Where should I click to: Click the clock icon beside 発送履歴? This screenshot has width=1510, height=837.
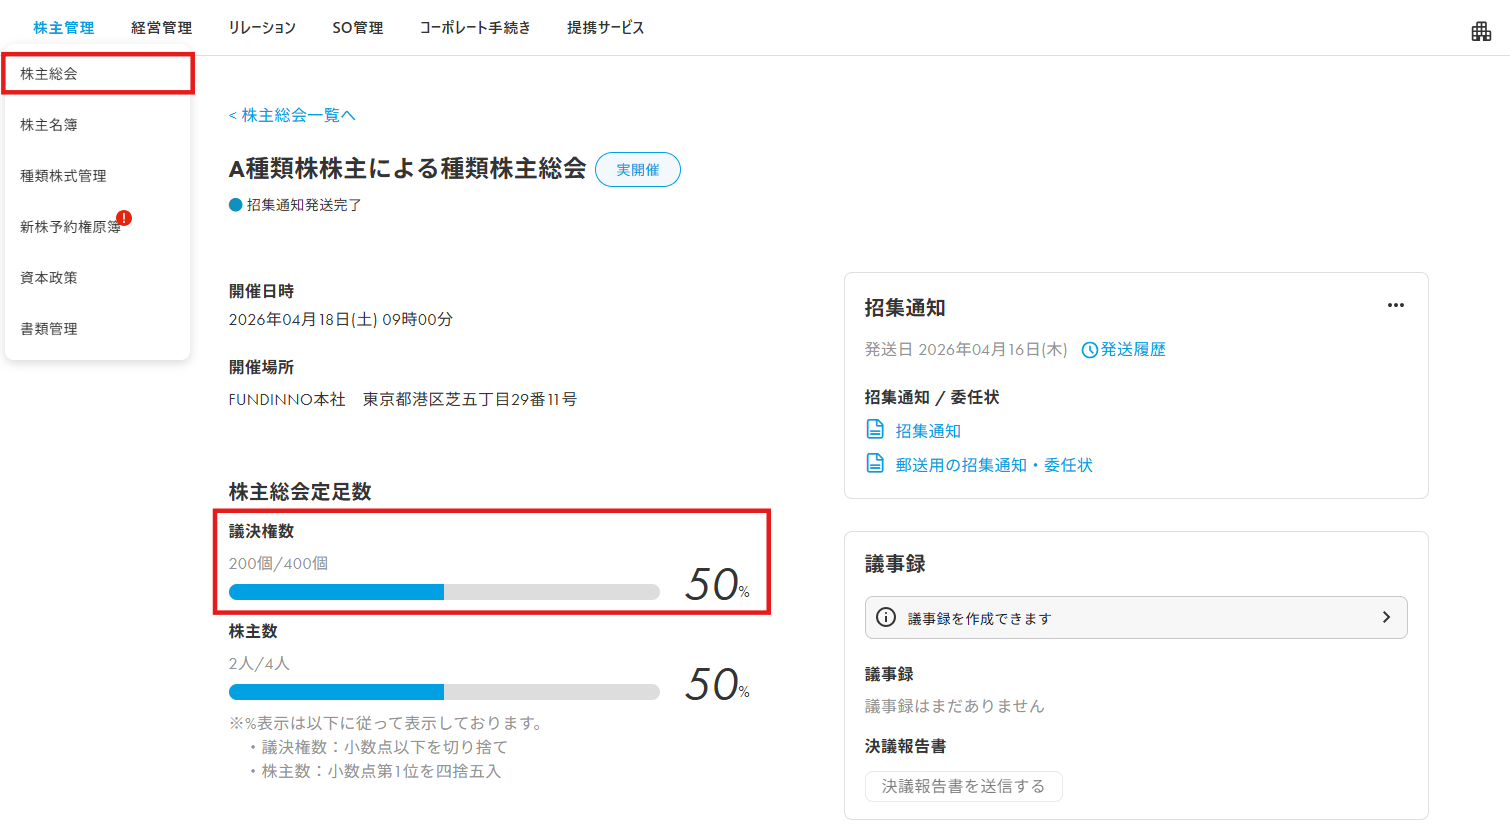pos(1090,350)
